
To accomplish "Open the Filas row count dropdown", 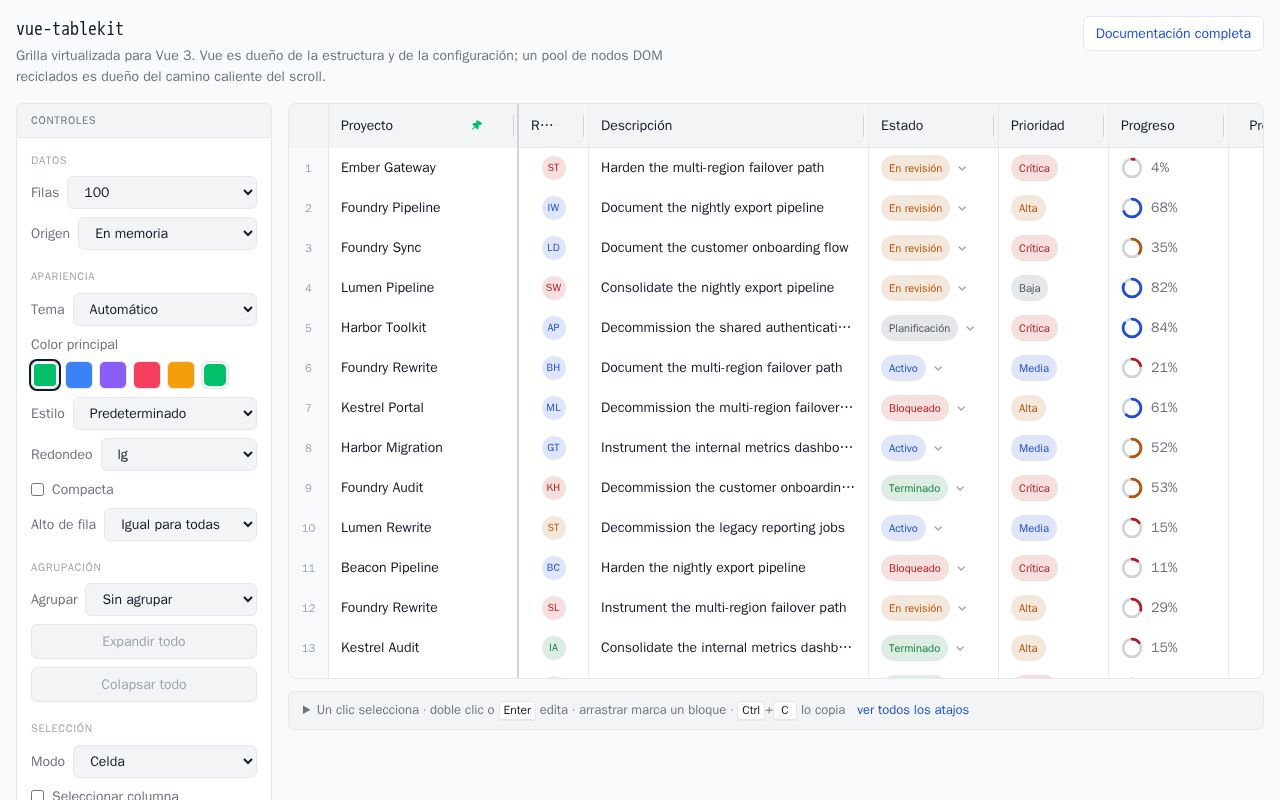I will click(x=162, y=193).
